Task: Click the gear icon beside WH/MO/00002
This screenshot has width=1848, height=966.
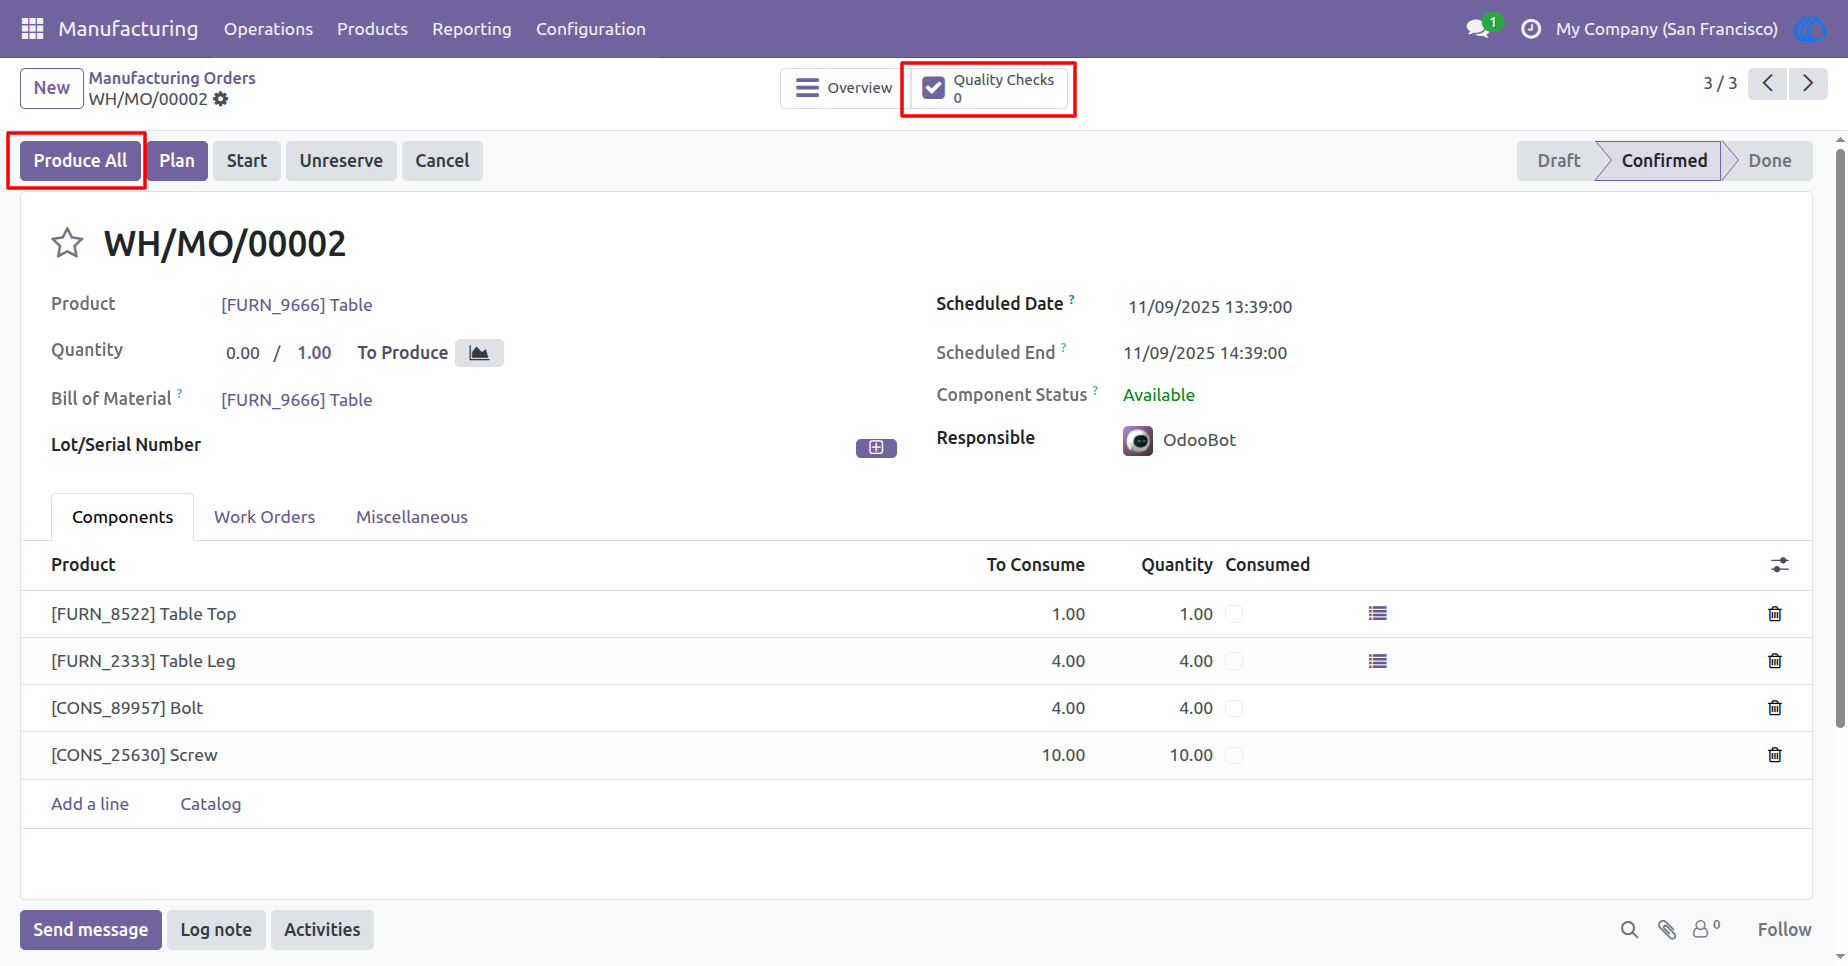Action: click(221, 99)
